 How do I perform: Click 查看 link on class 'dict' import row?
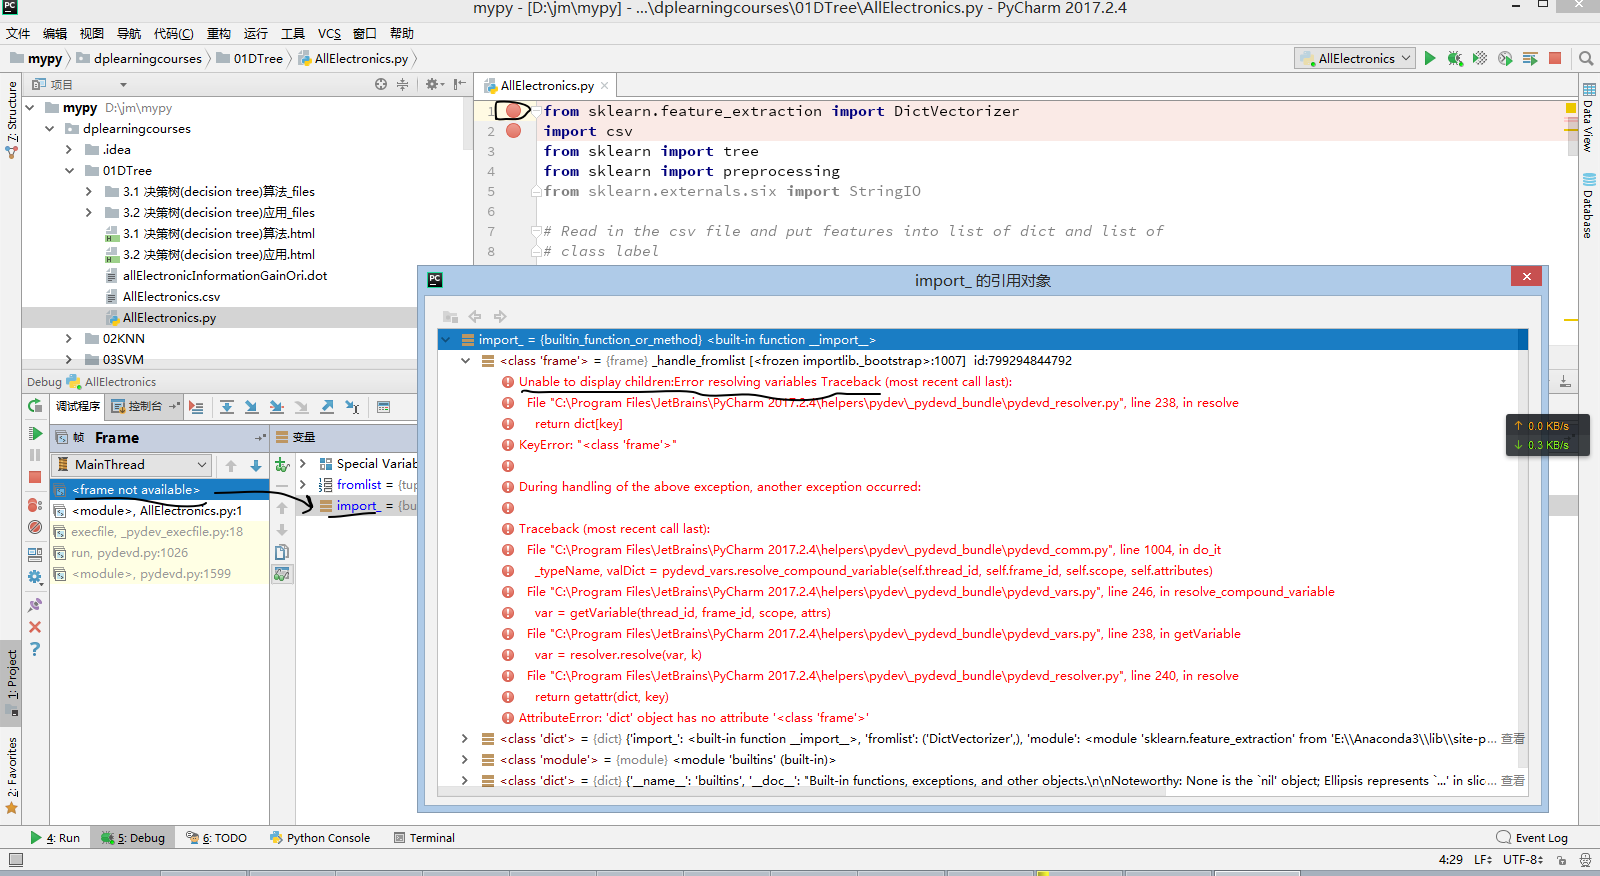[x=1513, y=738]
